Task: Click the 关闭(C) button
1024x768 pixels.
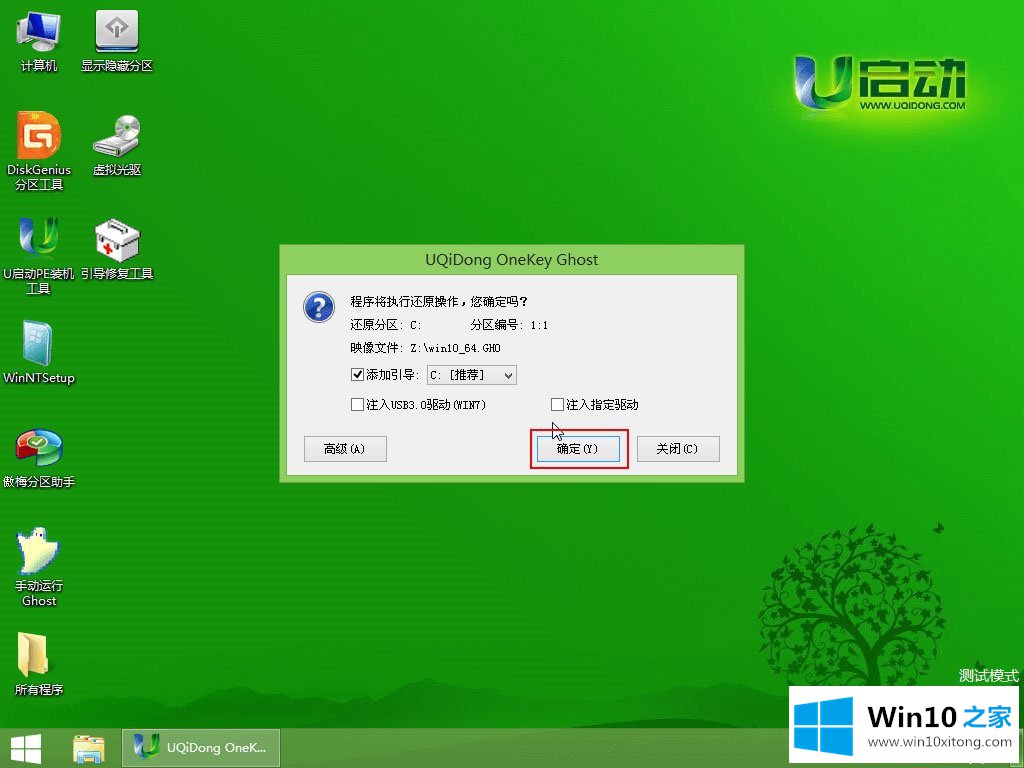Action: (678, 449)
